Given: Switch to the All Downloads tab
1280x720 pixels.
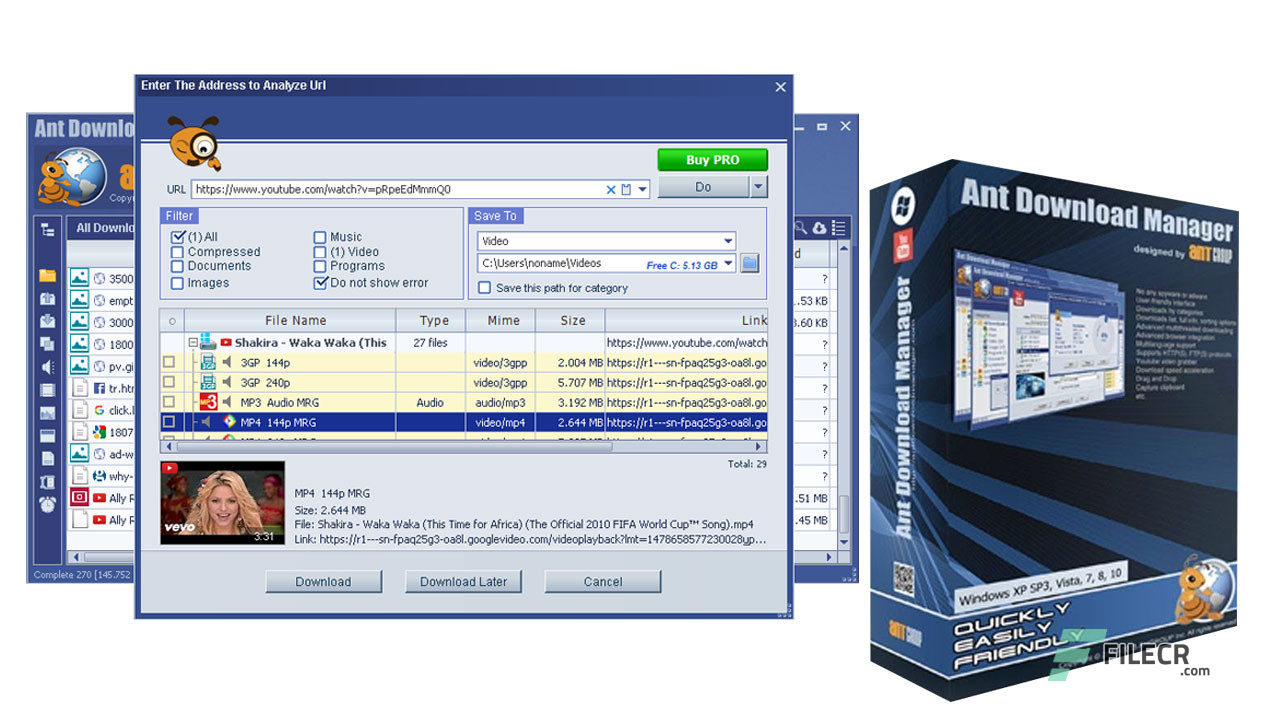Looking at the screenshot, I should coord(103,228).
